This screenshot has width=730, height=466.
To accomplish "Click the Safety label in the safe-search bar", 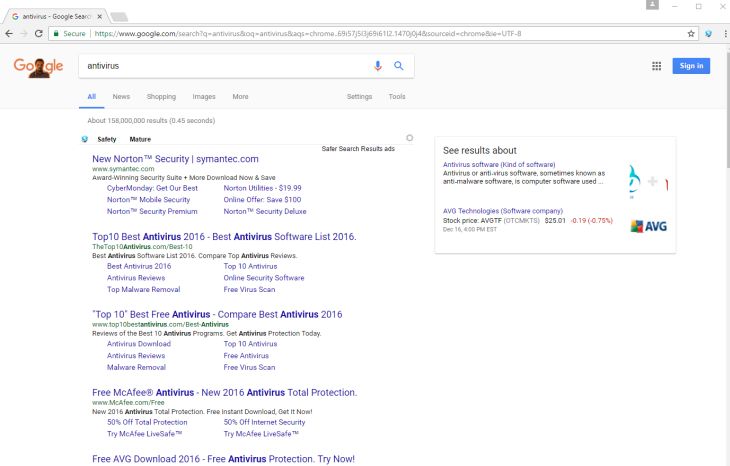I will [x=107, y=139].
